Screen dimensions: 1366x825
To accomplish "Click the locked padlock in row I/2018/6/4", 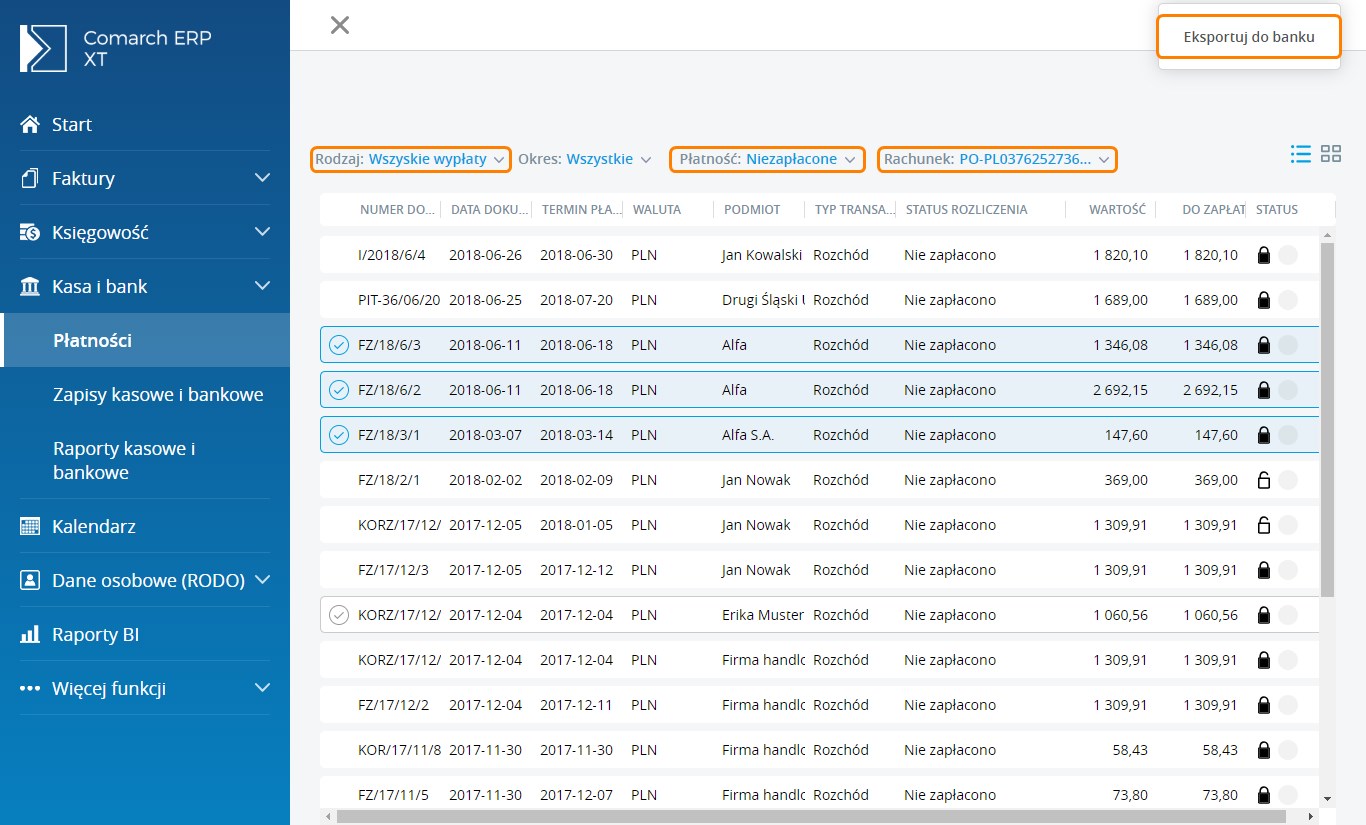I will point(1263,255).
